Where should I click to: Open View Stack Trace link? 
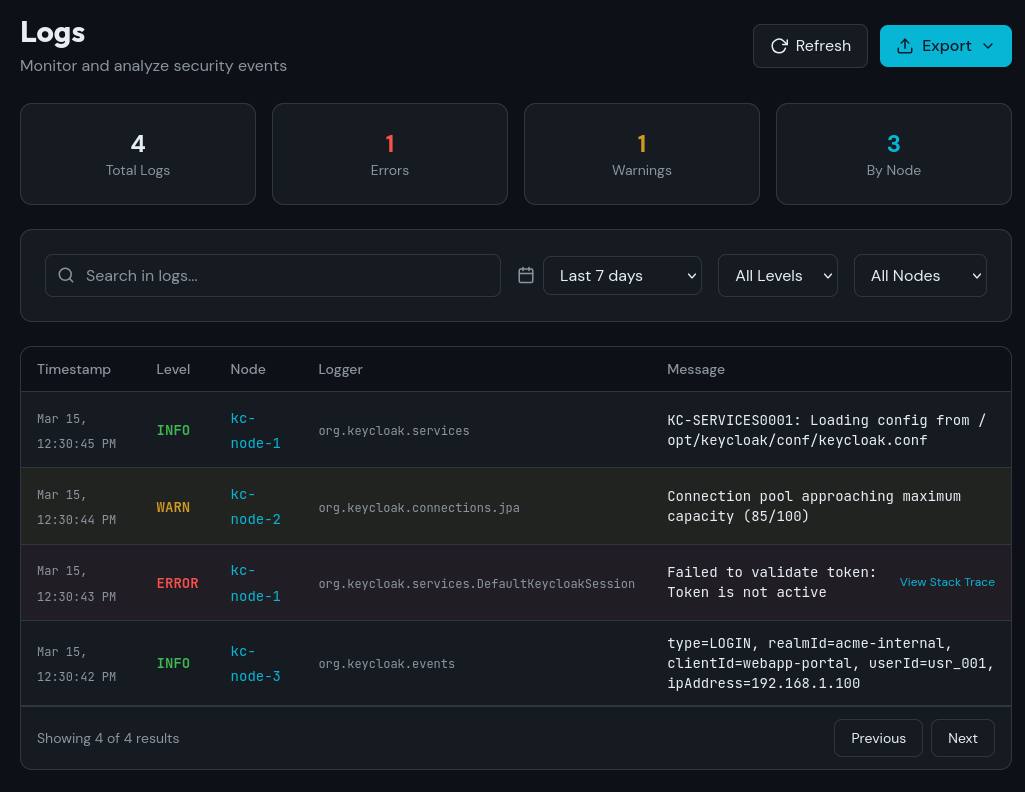coord(946,582)
